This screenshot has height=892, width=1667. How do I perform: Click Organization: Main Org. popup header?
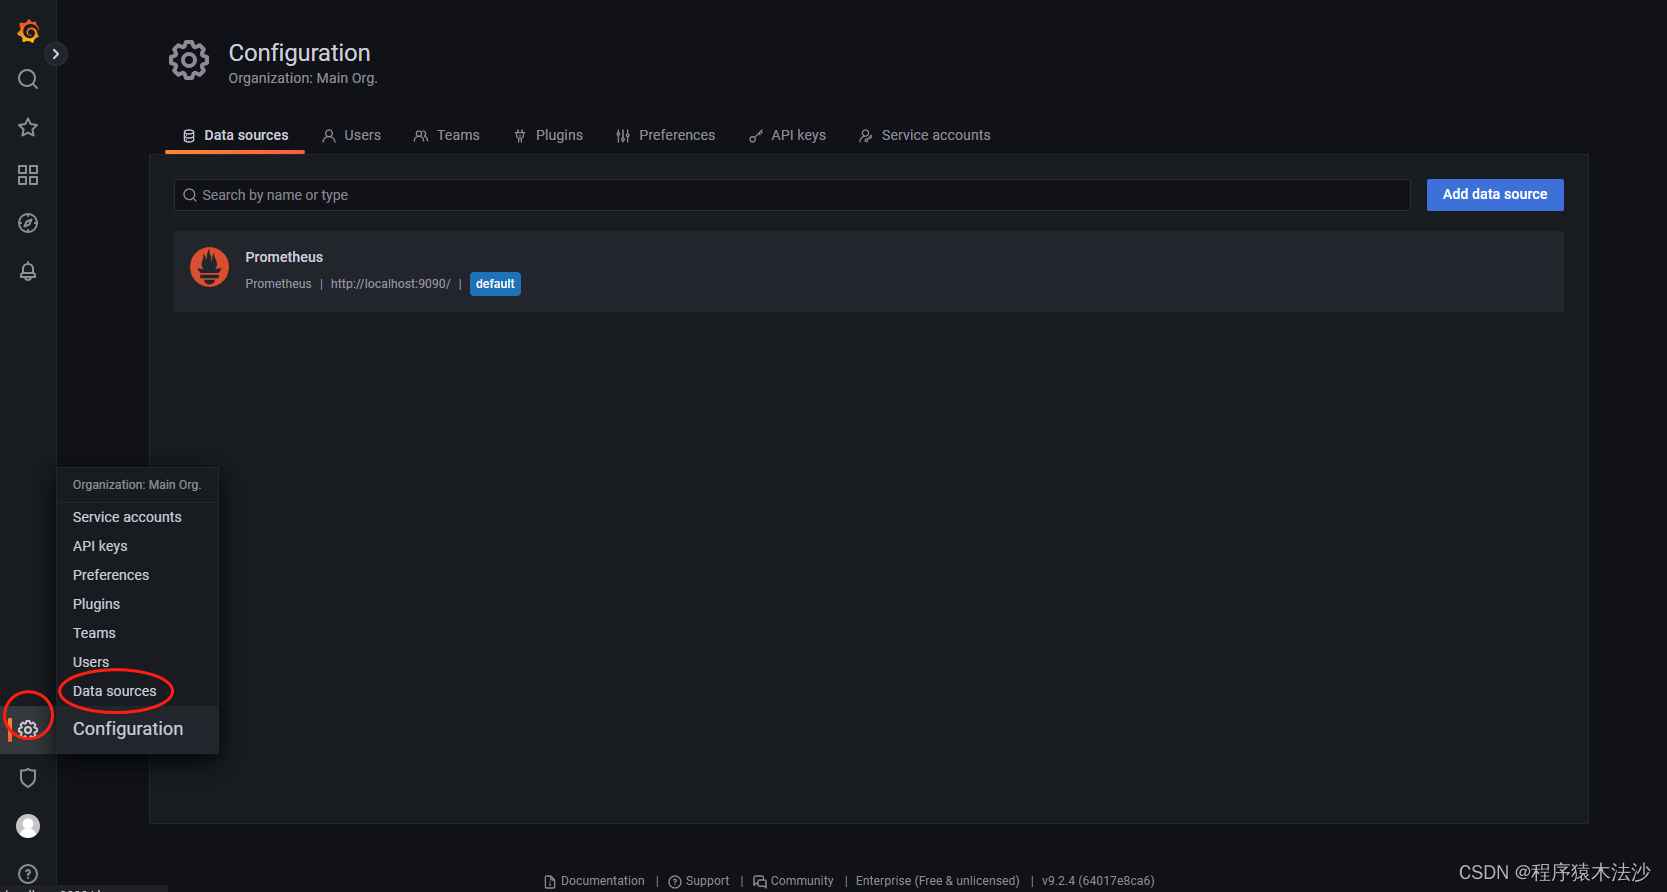137,485
